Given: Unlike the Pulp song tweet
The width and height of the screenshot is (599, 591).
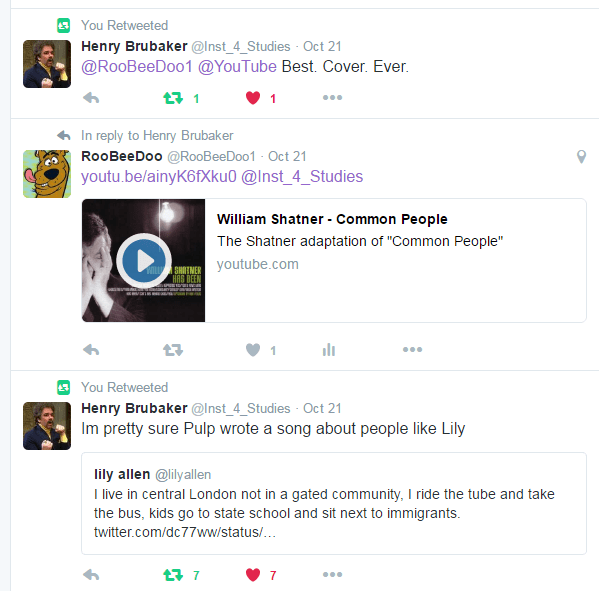Looking at the screenshot, I should tap(253, 575).
